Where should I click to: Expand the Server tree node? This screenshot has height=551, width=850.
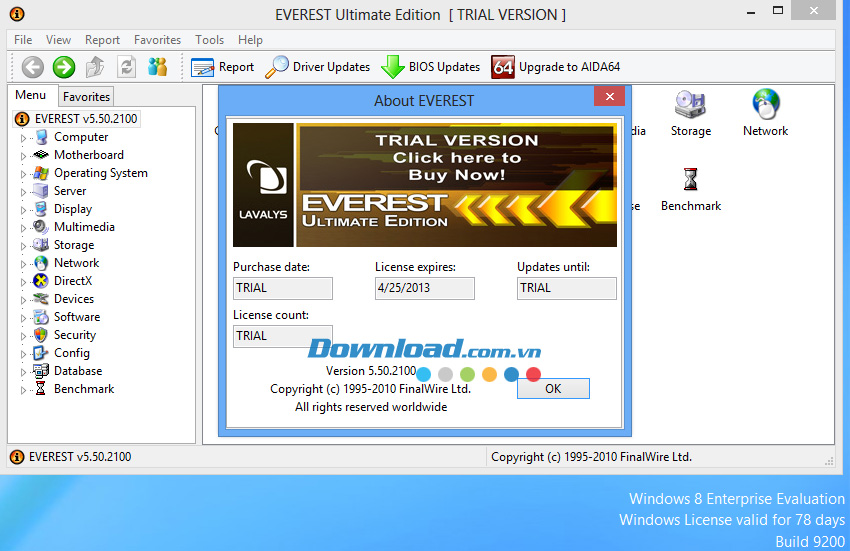(x=23, y=192)
